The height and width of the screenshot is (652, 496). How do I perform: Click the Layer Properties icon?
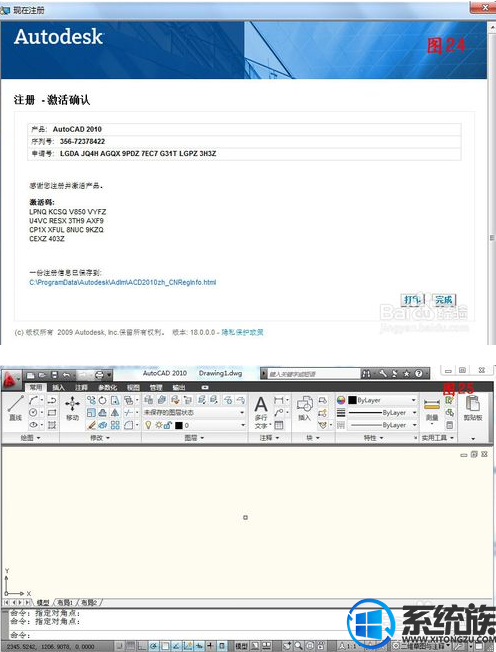tap(148, 400)
